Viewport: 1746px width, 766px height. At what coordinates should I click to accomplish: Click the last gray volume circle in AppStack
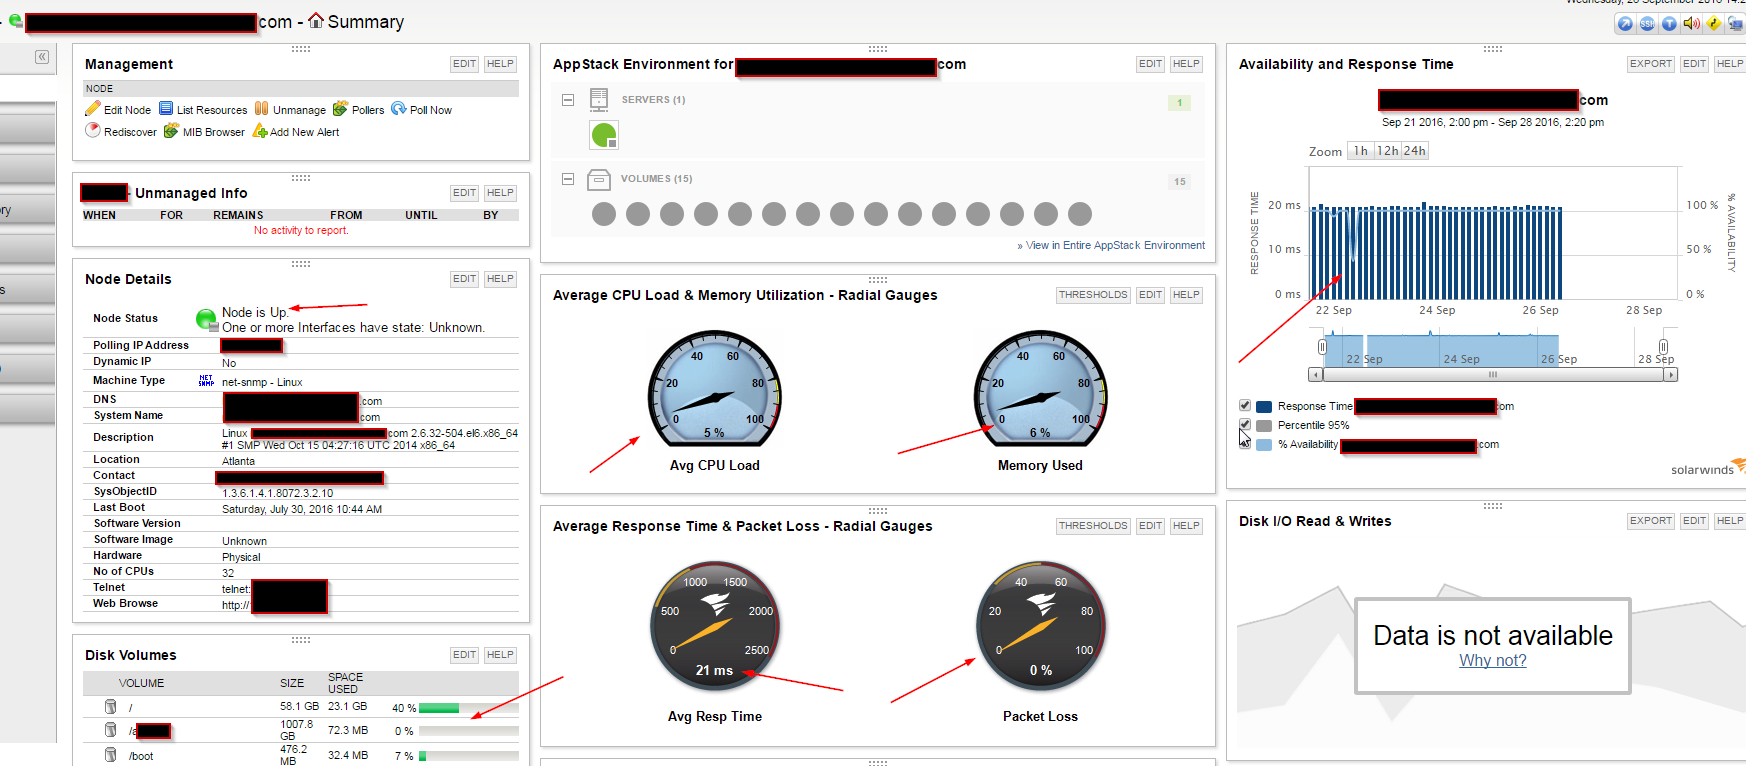[1080, 214]
